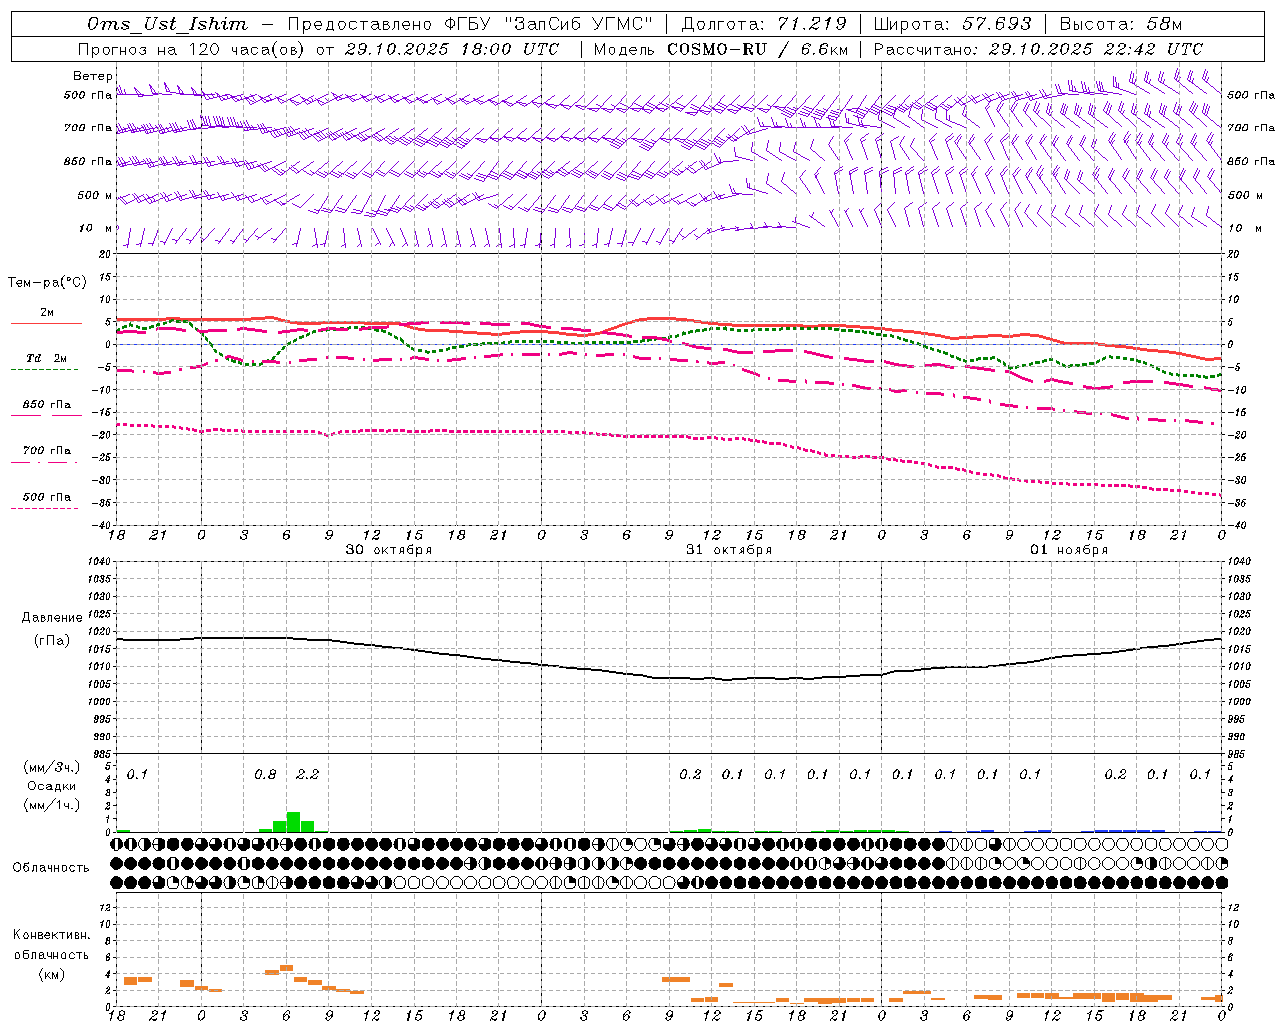Click the 01 ноября date label
Screen dimensions: 1280x1024
[x=1069, y=550]
